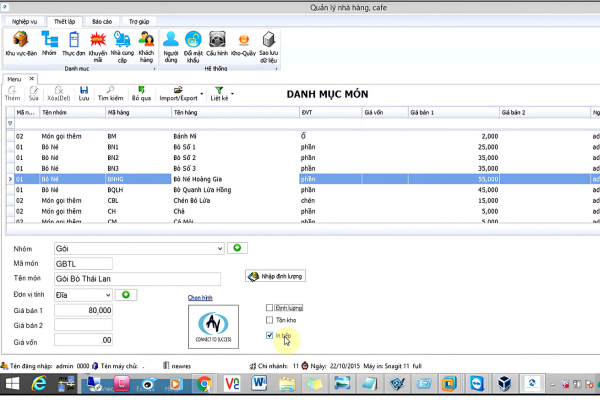Click the Đổi mật khẩu password icon
The height and width of the screenshot is (400, 600).
coord(193,47)
